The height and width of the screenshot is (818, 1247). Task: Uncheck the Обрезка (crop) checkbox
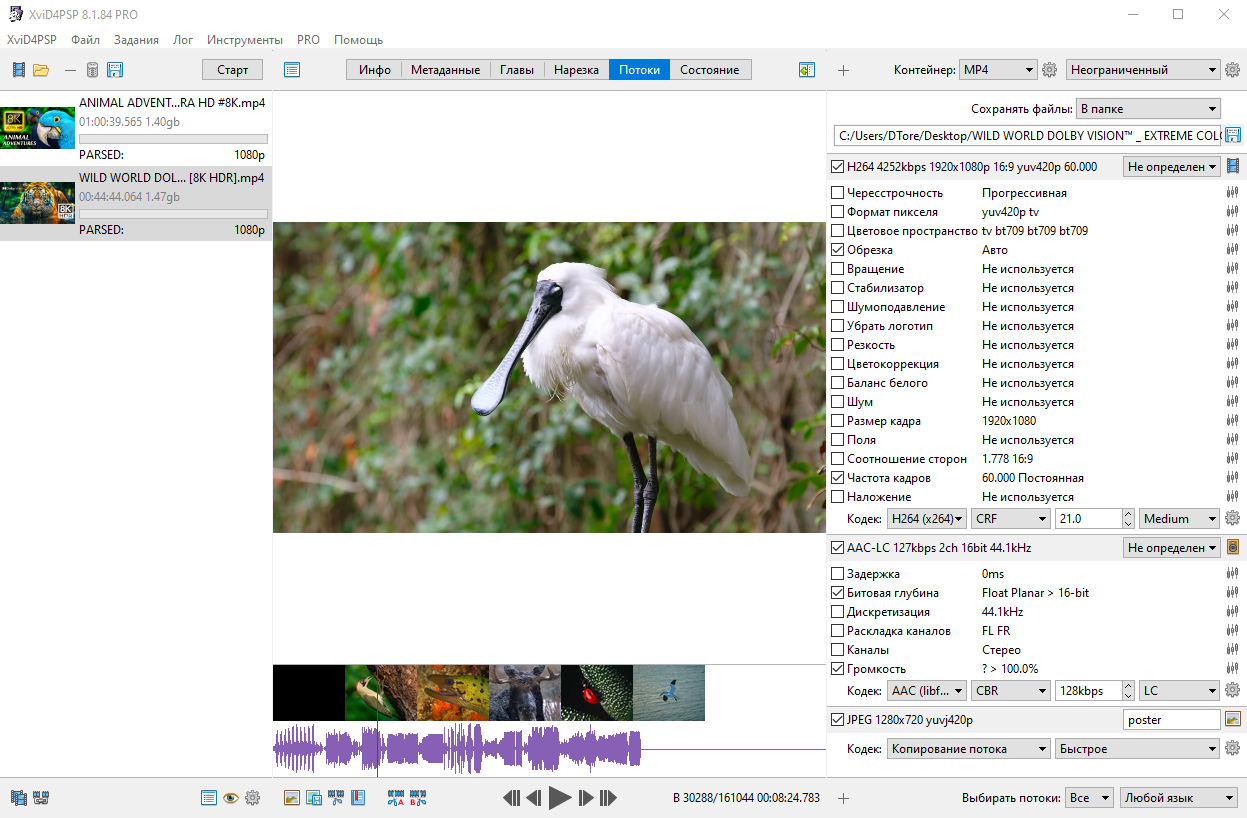pyautogui.click(x=838, y=250)
